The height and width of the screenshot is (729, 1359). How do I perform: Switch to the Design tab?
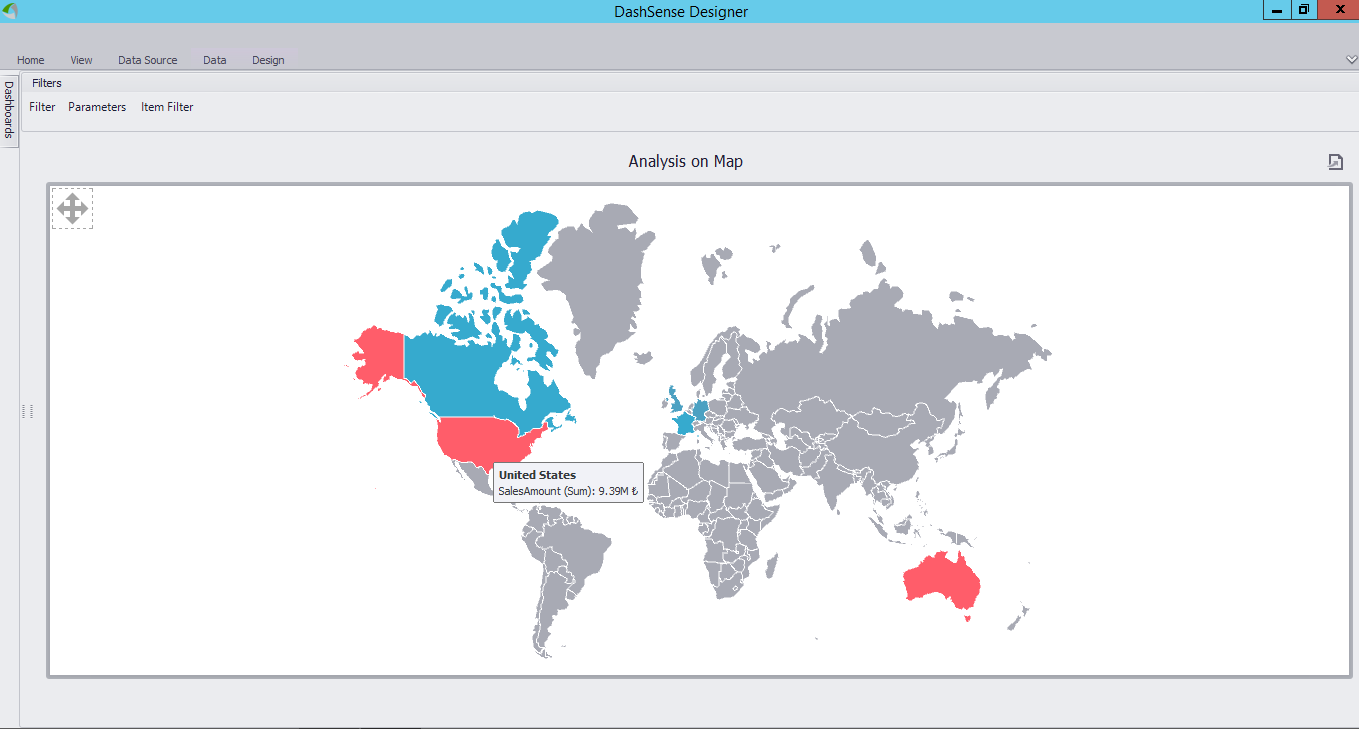268,60
